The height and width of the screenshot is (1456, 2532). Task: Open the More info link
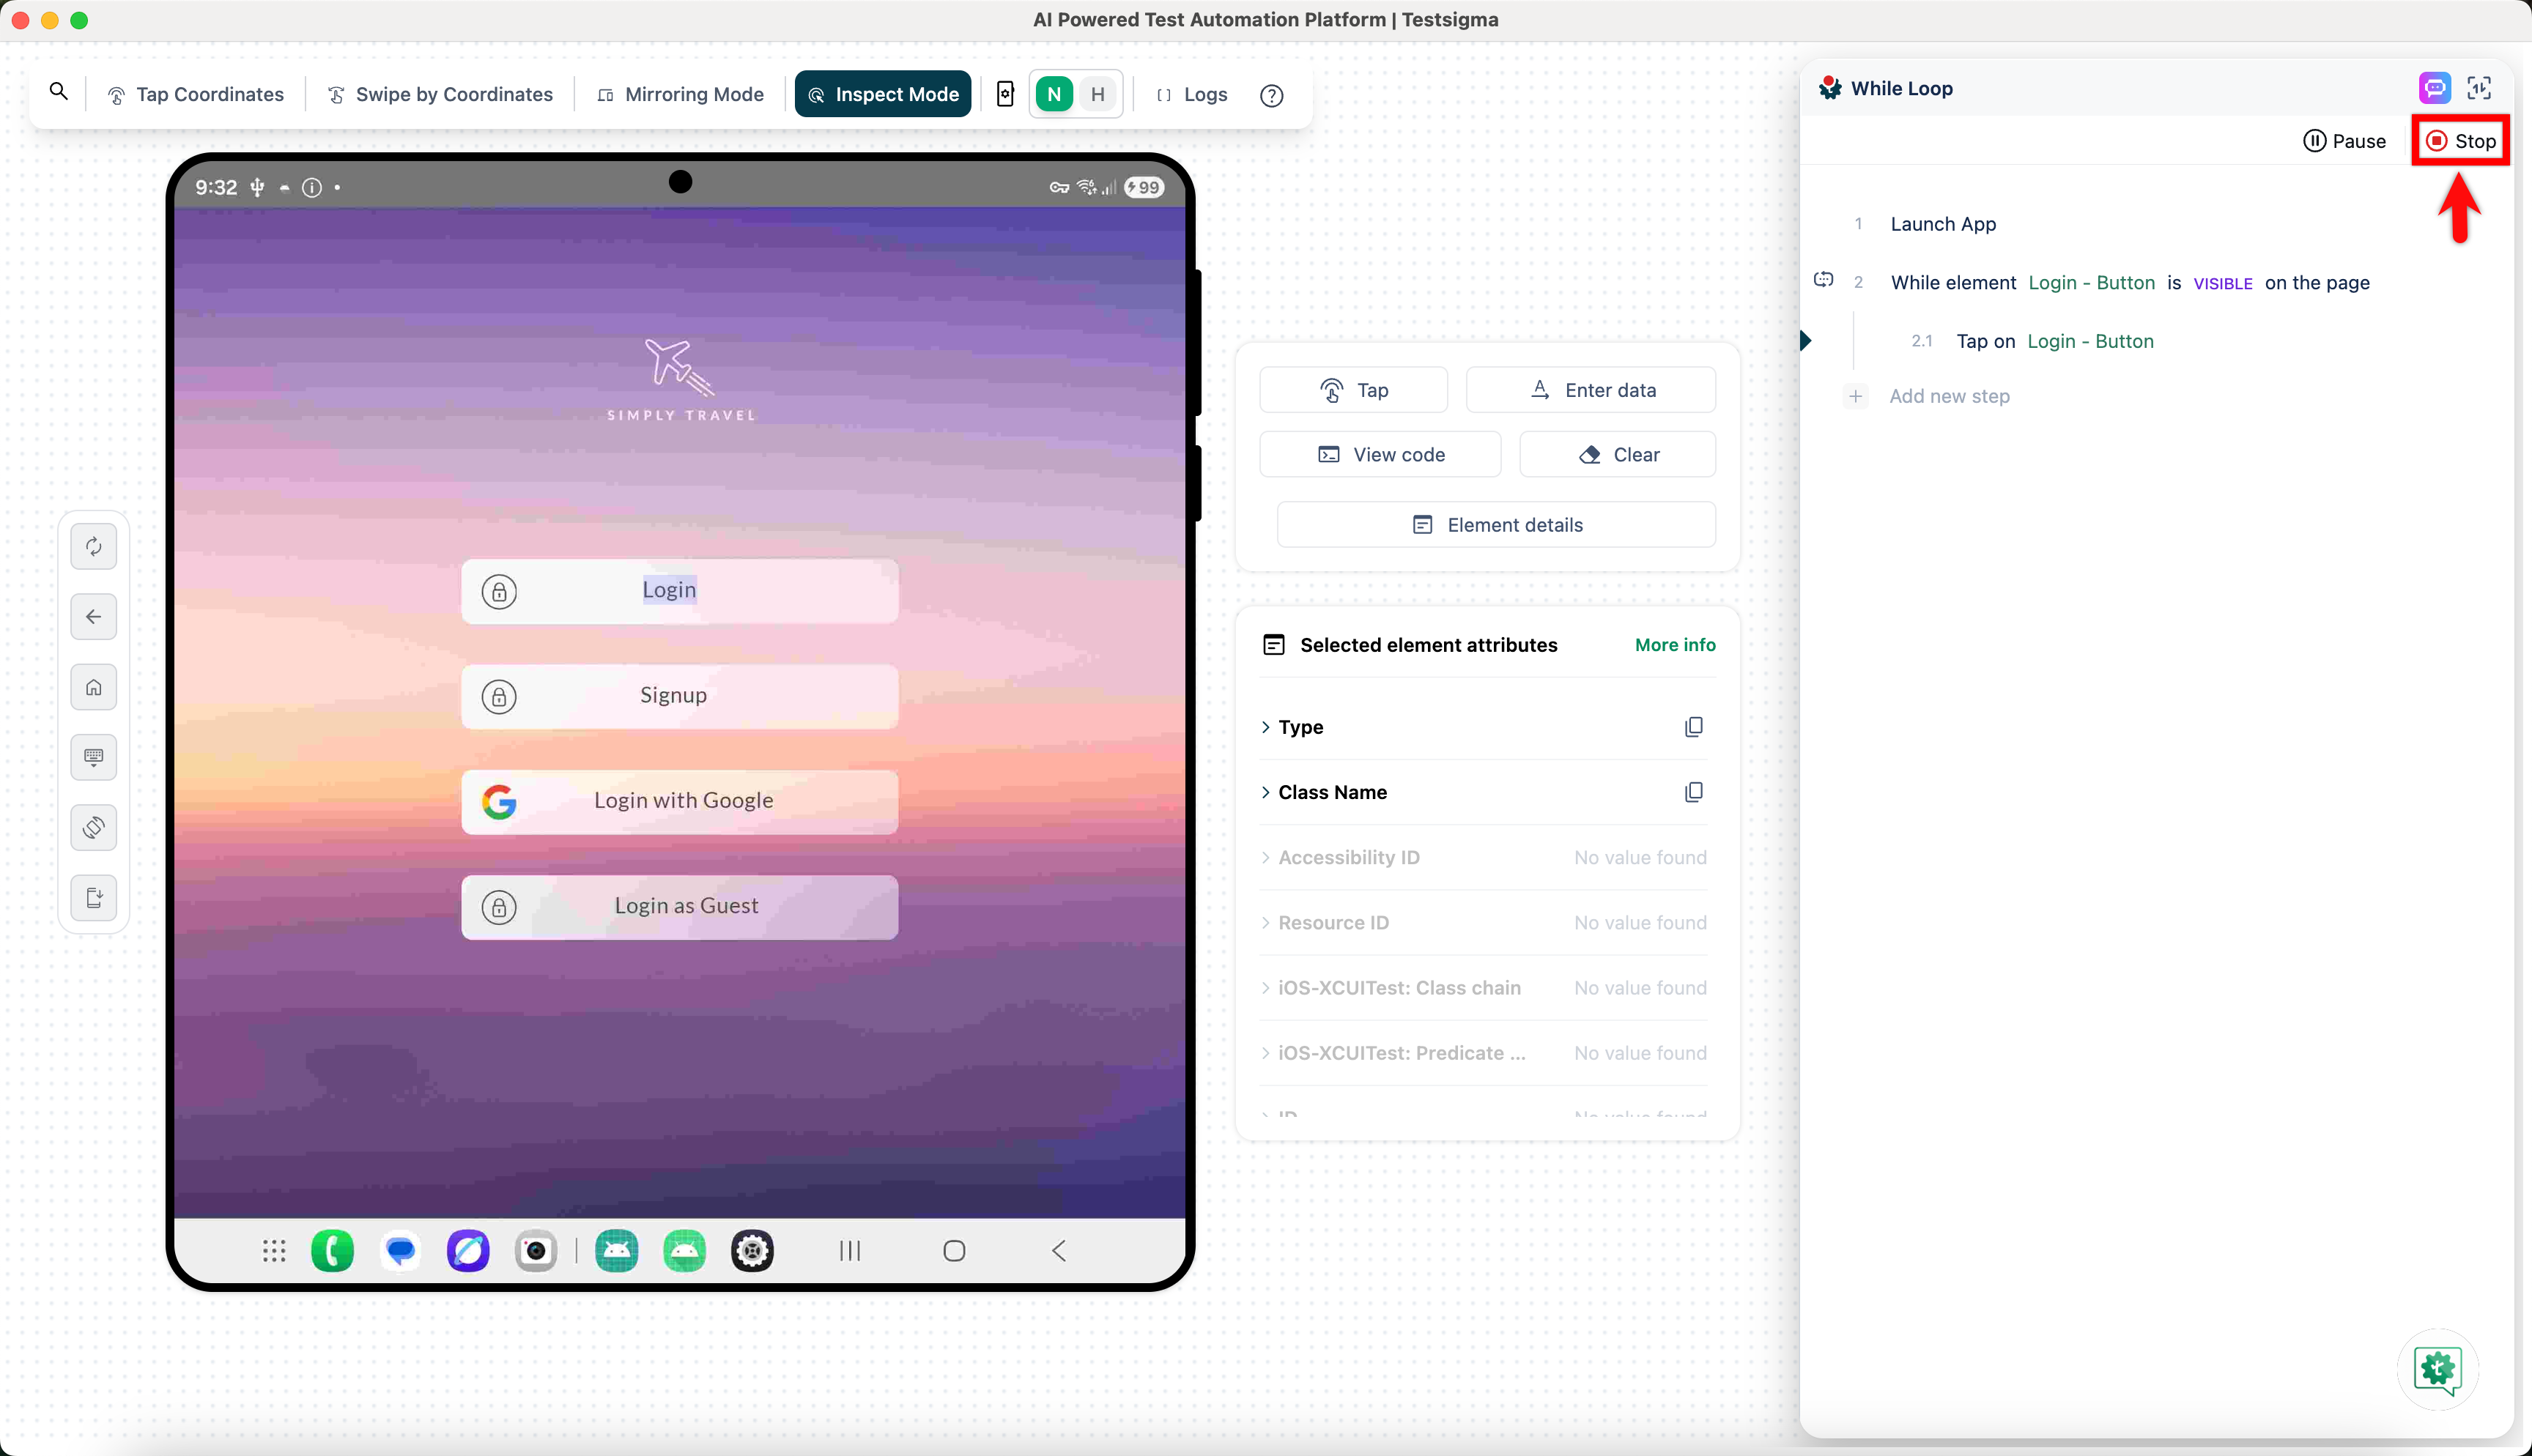(1675, 645)
